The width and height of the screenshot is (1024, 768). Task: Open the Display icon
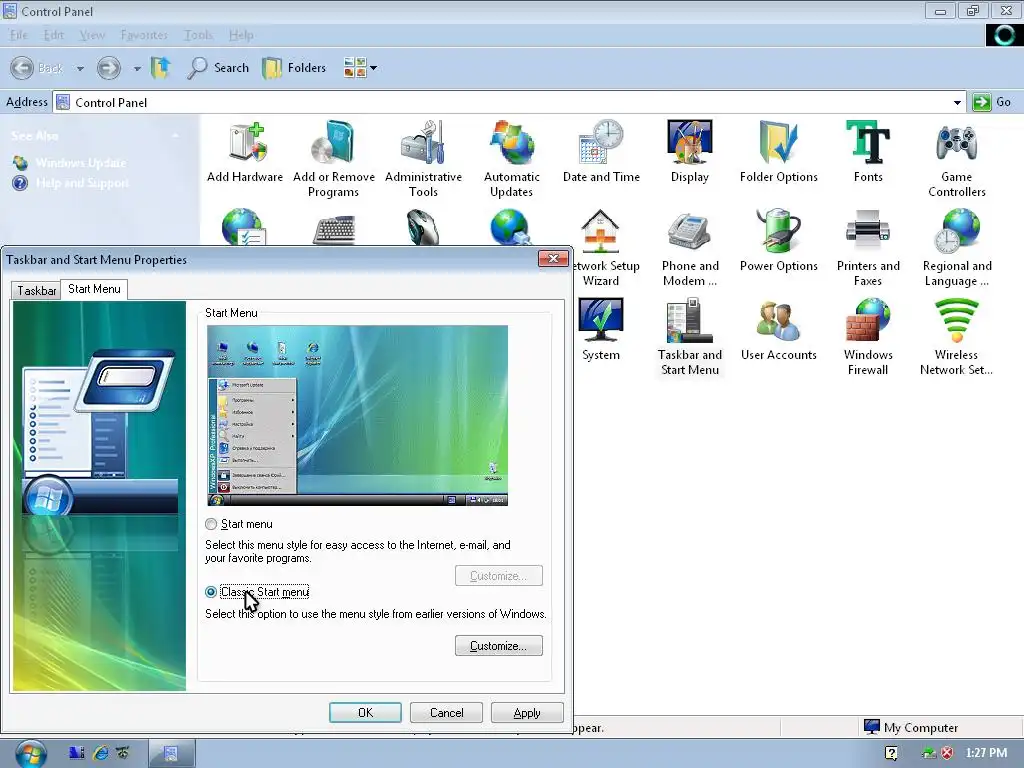(690, 152)
